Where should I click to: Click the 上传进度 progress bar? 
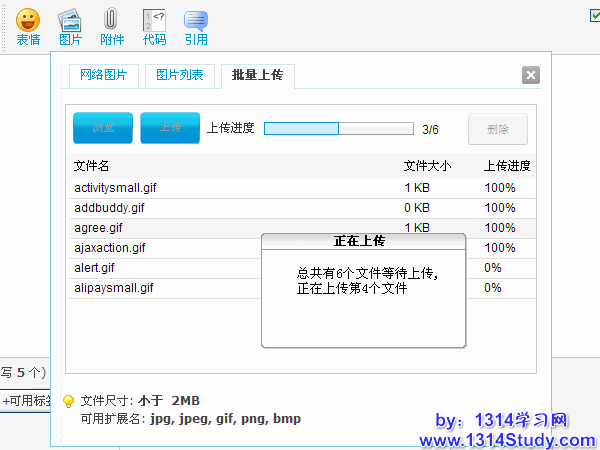click(338, 129)
